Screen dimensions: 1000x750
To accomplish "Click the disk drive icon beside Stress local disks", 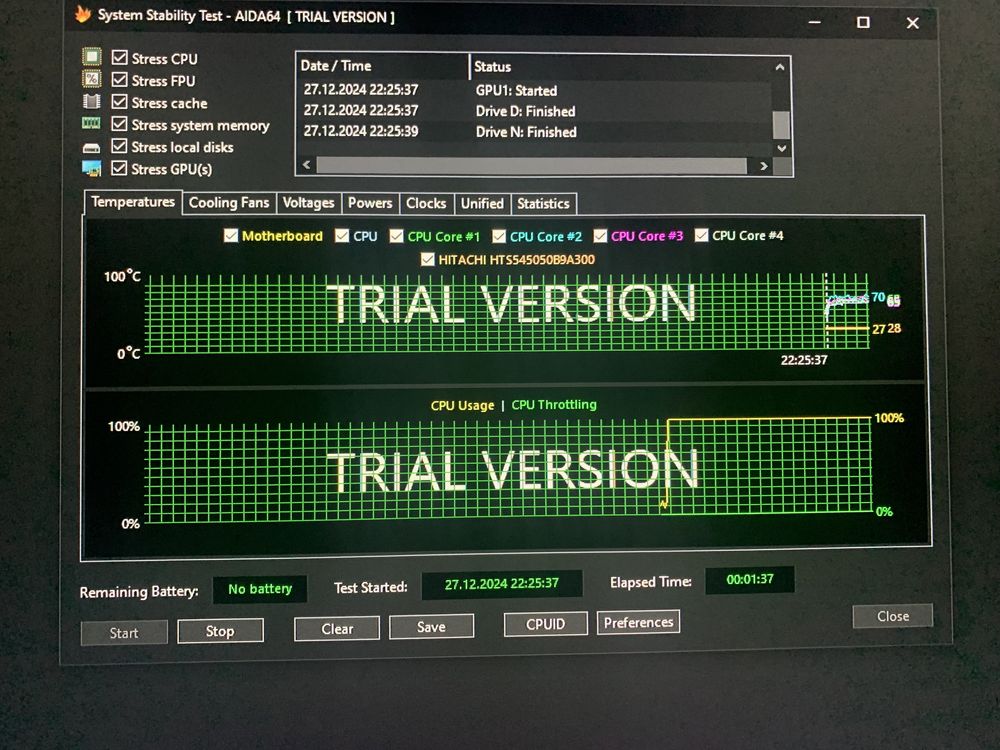I will (x=91, y=148).
